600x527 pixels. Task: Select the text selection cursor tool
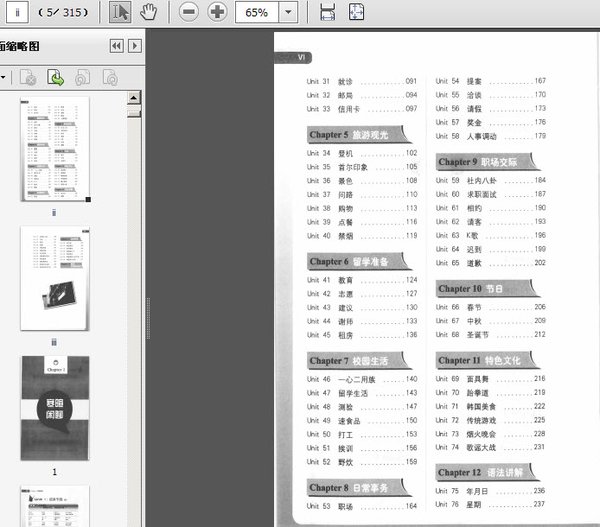point(120,12)
